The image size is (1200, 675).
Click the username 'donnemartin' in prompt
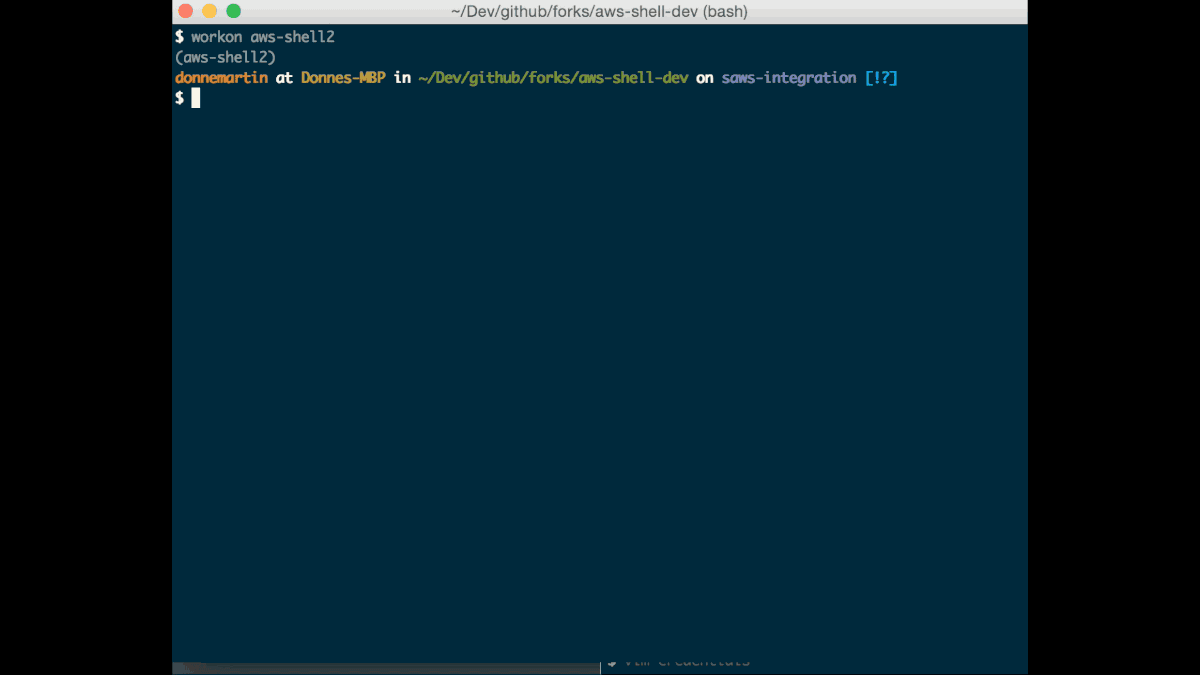click(221, 77)
